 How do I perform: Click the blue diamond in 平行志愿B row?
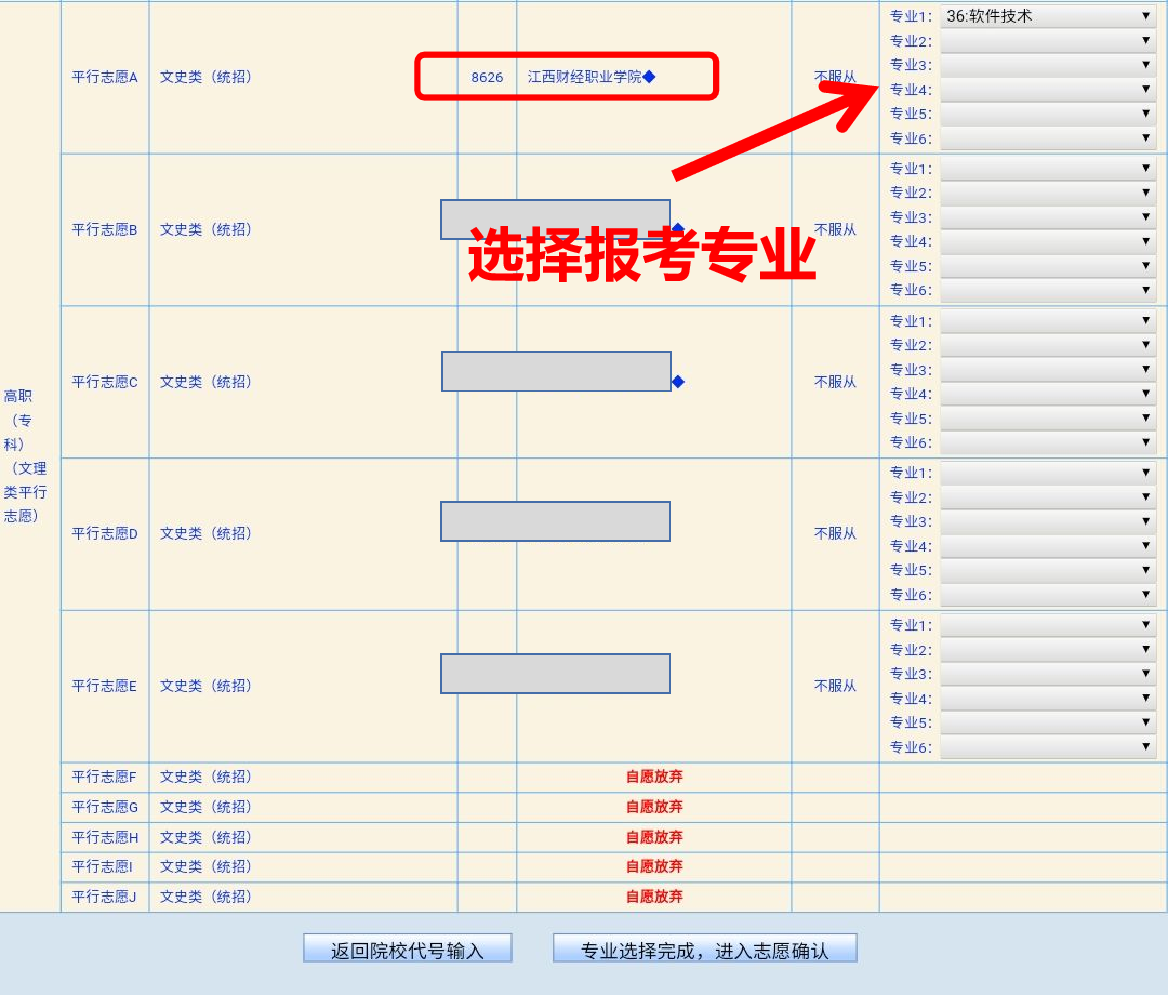678,229
